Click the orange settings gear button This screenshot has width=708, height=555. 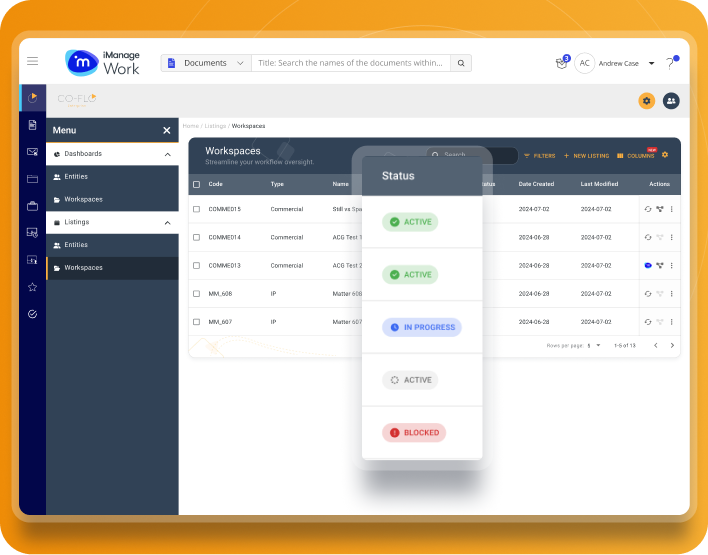pyautogui.click(x=647, y=100)
